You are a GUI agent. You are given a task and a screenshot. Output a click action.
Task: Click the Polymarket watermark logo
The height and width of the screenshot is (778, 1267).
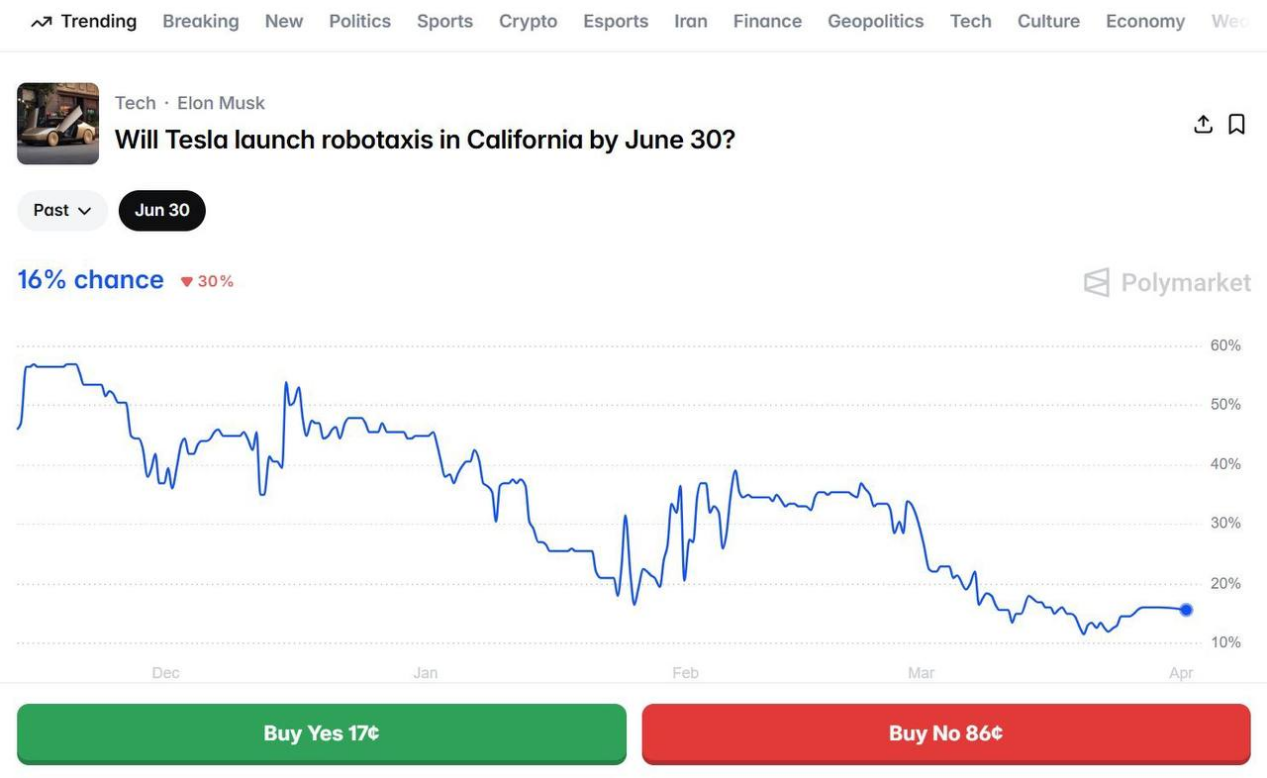[x=1166, y=283]
